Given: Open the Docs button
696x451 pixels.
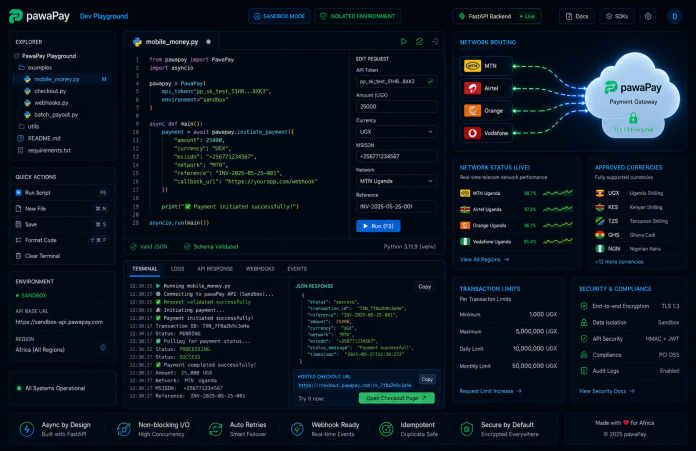Looking at the screenshot, I should coord(577,16).
